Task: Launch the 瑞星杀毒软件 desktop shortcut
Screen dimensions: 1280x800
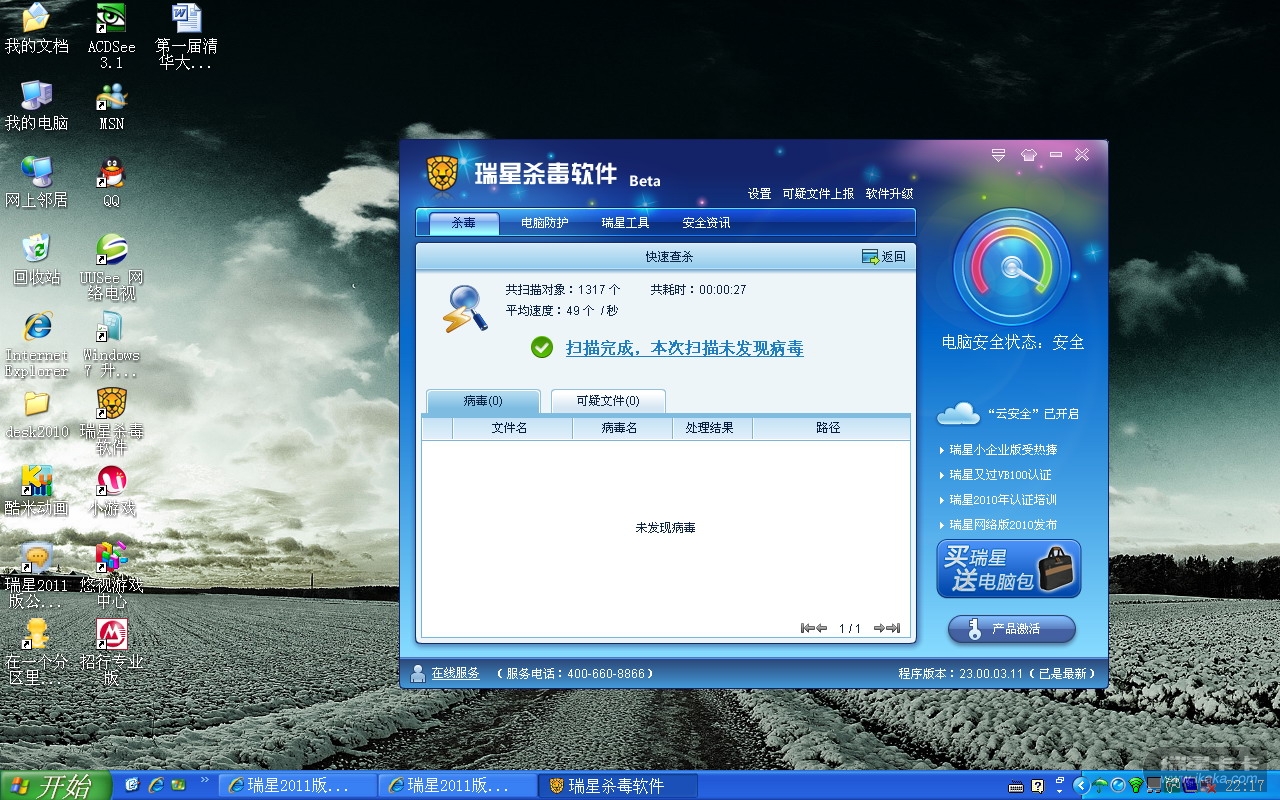Action: pyautogui.click(x=111, y=422)
